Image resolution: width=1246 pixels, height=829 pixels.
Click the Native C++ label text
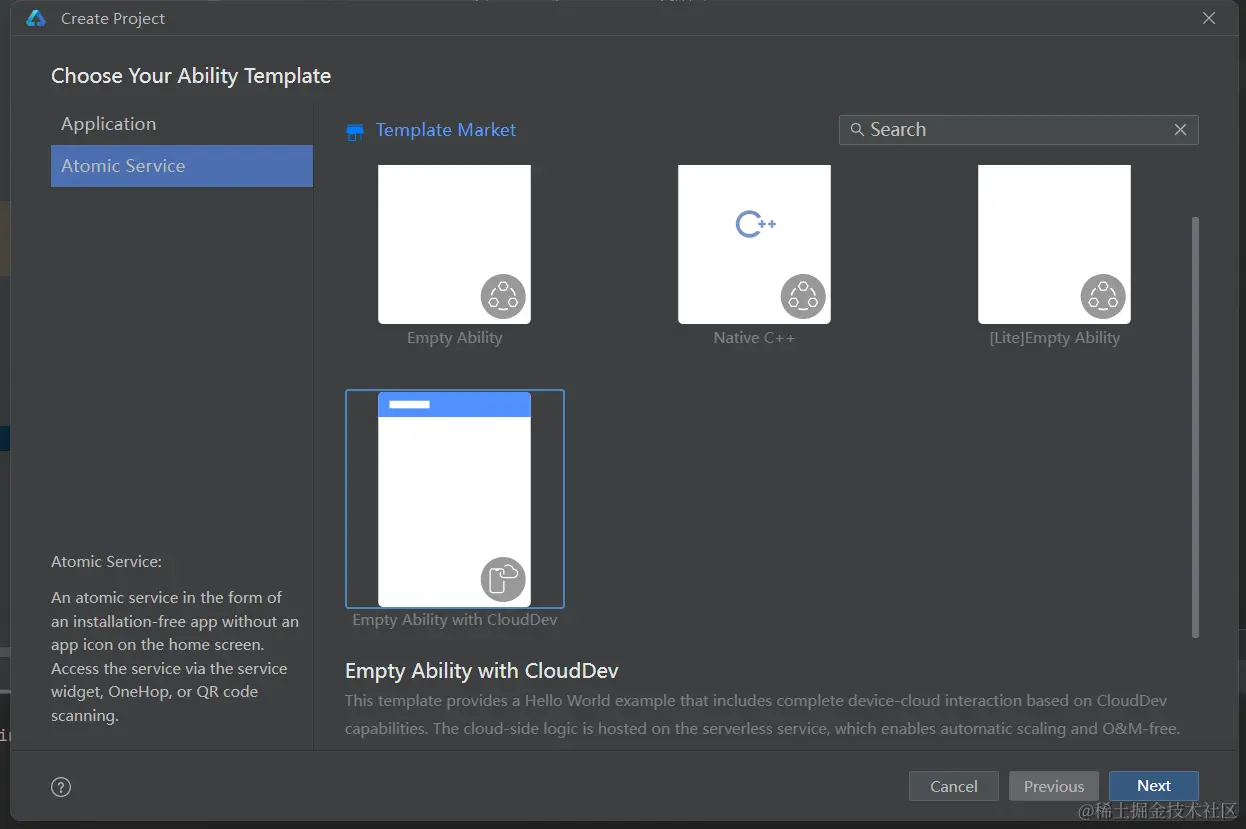pyautogui.click(x=754, y=338)
